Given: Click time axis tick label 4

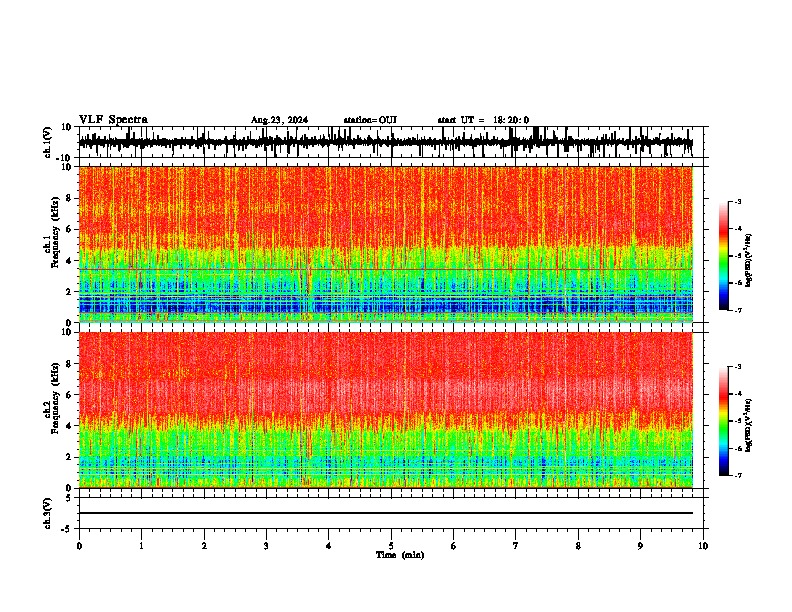Looking at the screenshot, I should tap(329, 546).
